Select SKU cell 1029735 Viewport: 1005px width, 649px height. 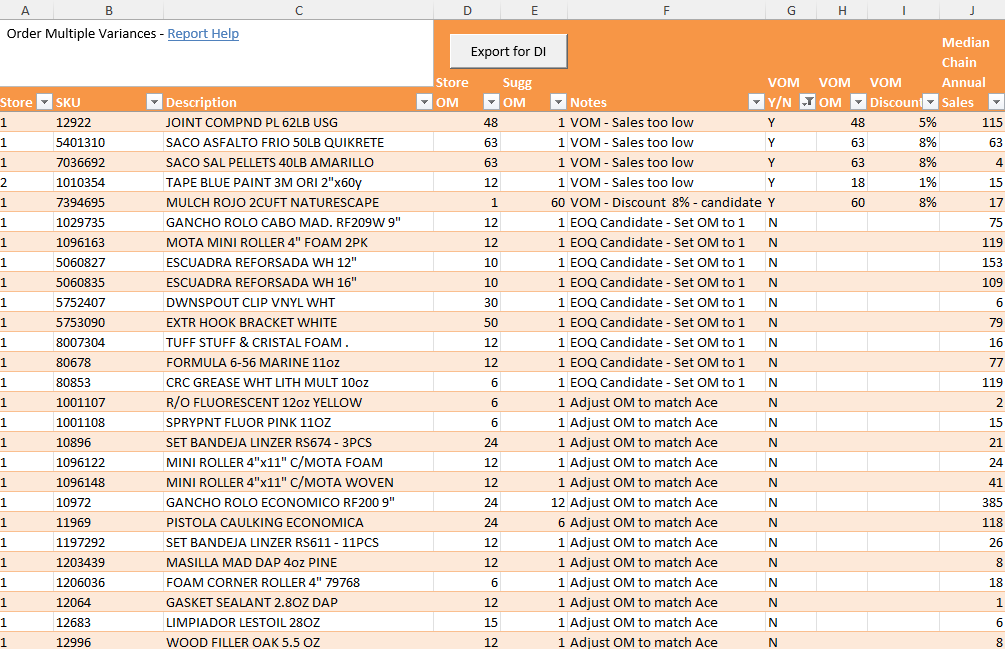point(108,222)
